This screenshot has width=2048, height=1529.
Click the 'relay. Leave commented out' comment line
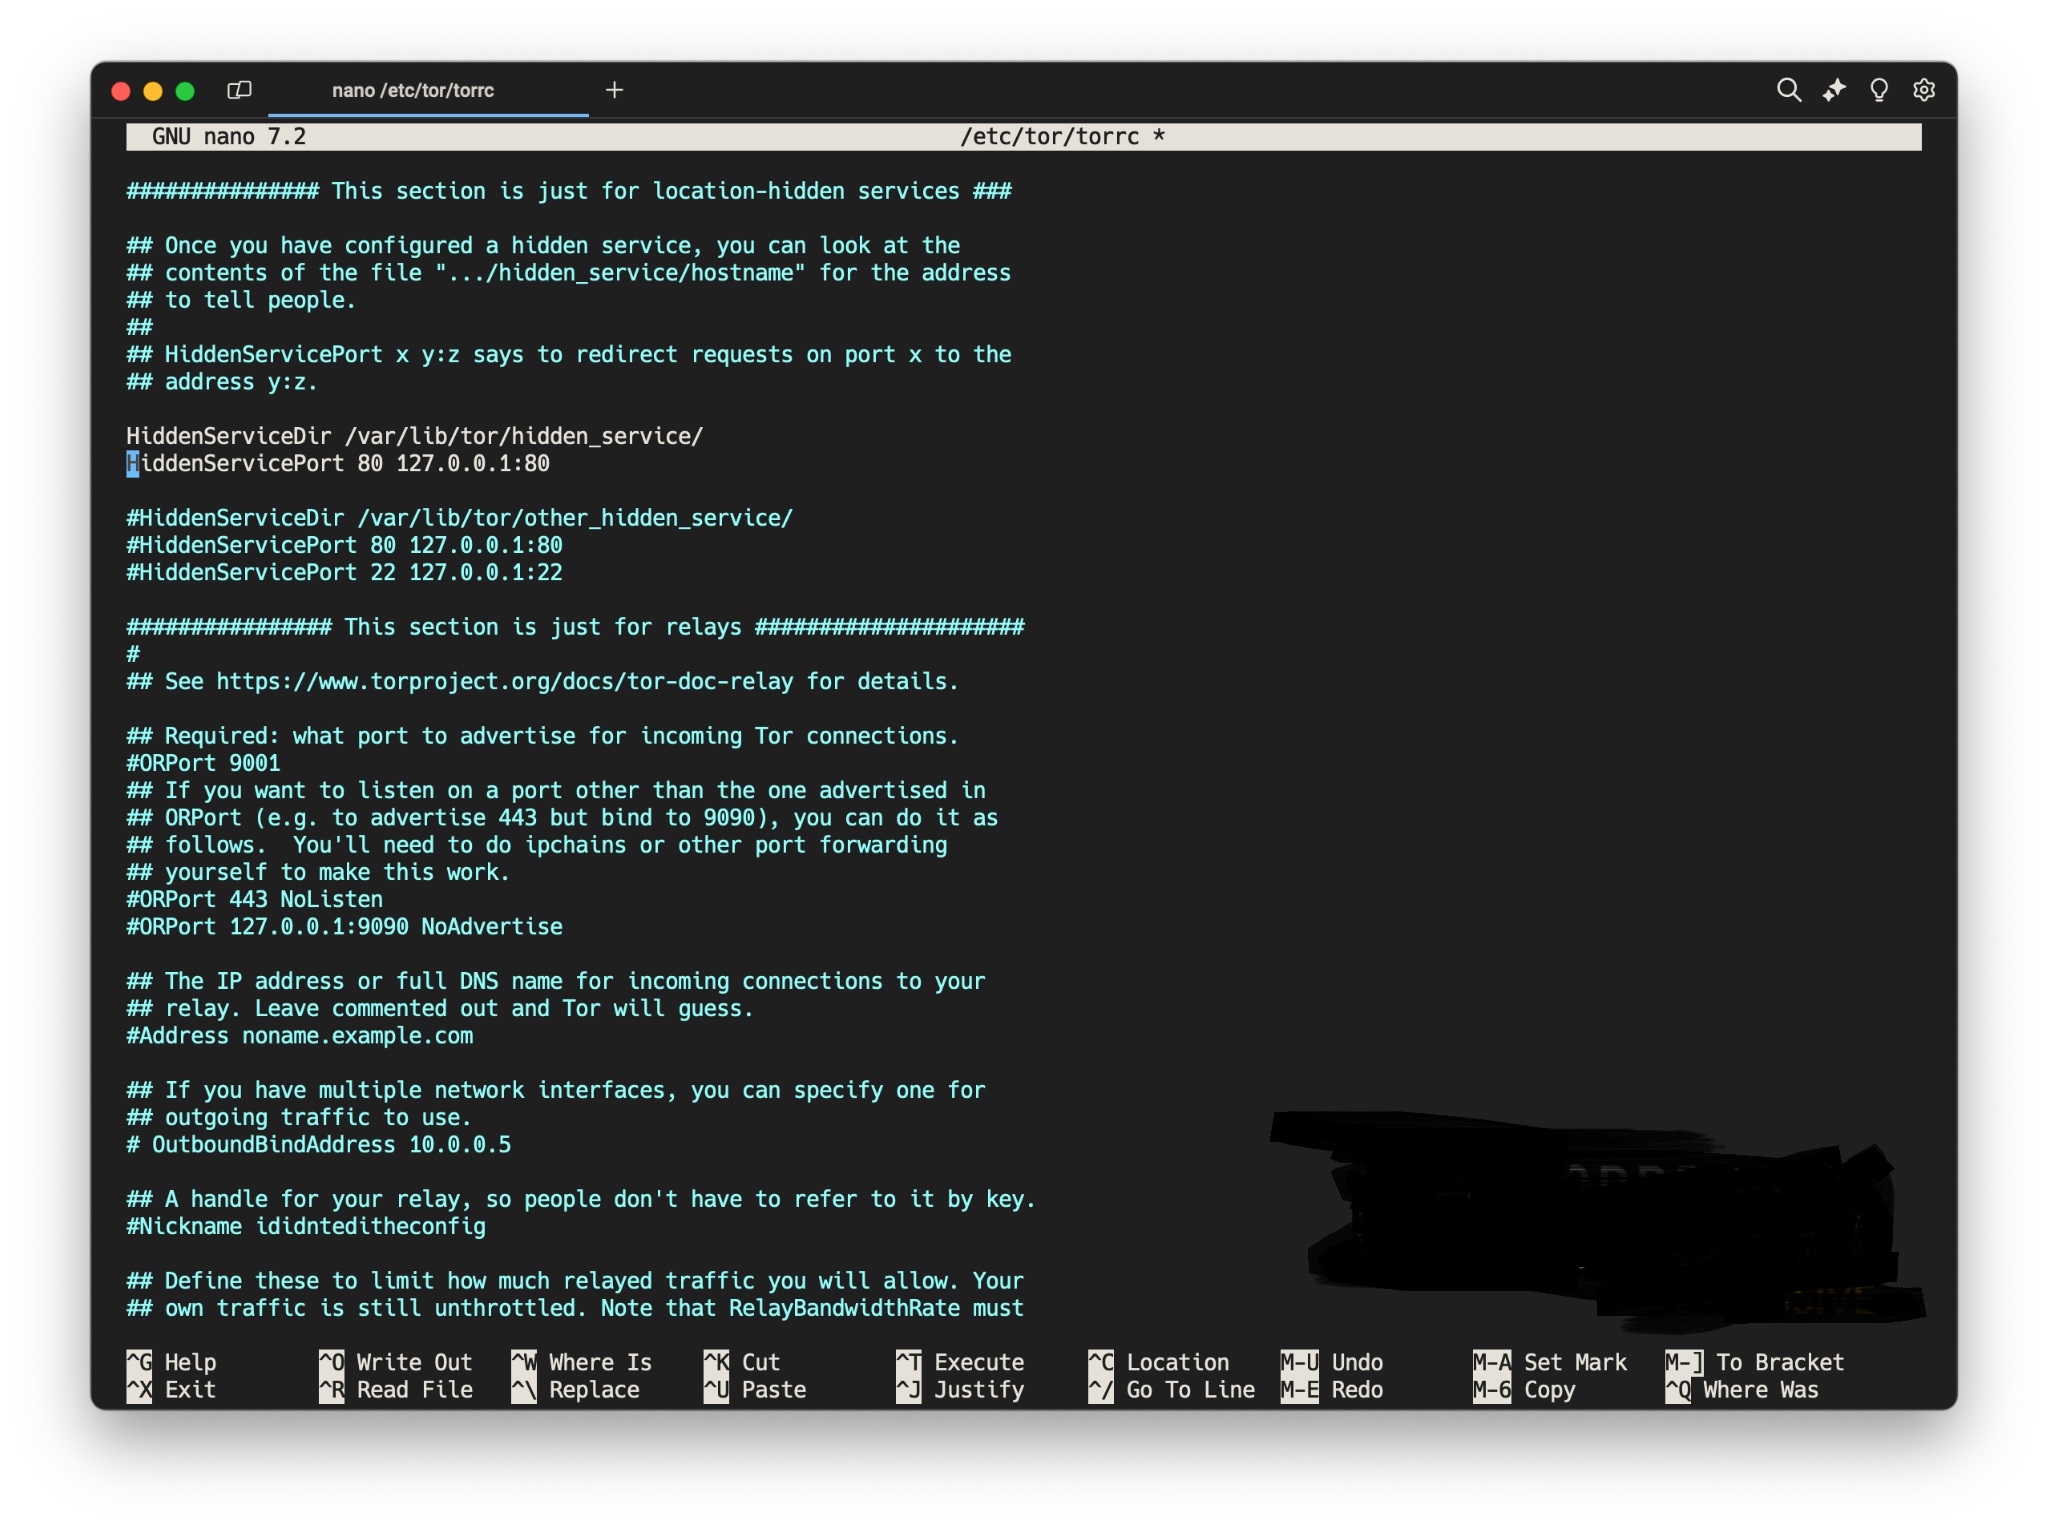click(440, 1008)
